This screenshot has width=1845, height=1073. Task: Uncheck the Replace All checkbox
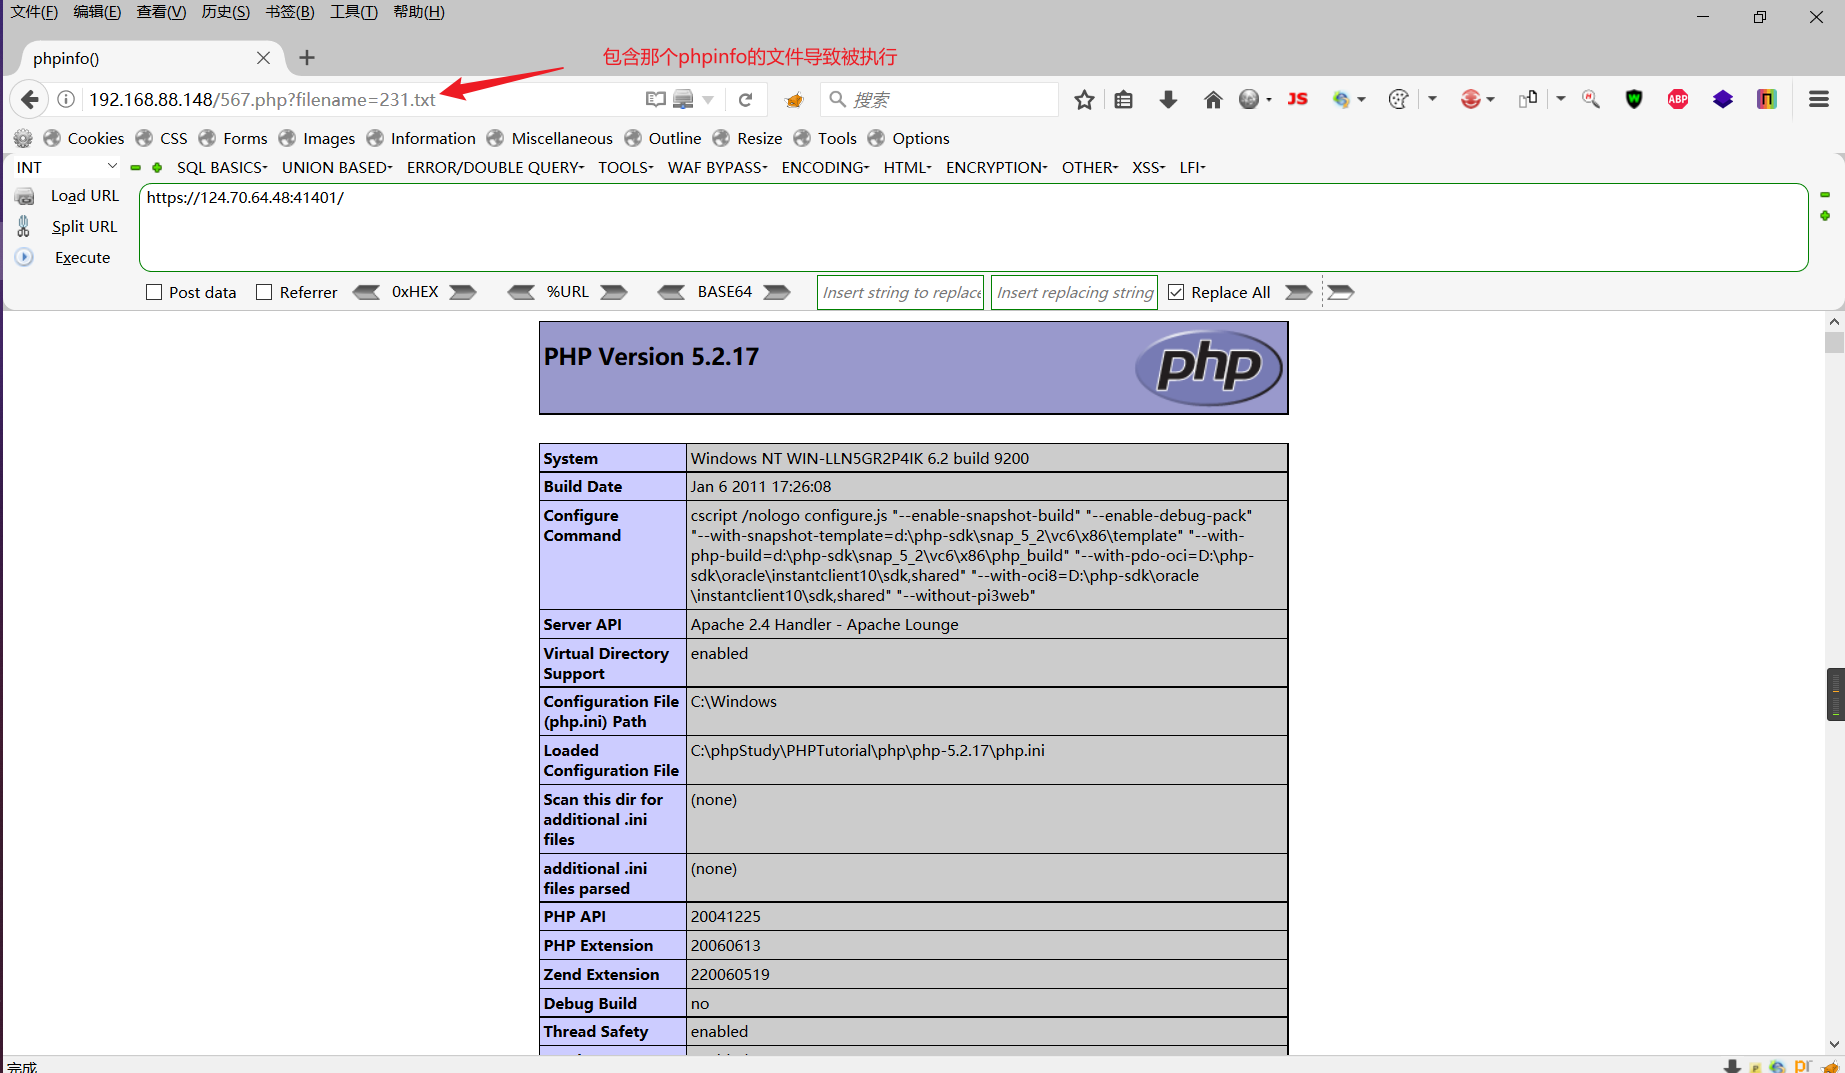[1176, 292]
